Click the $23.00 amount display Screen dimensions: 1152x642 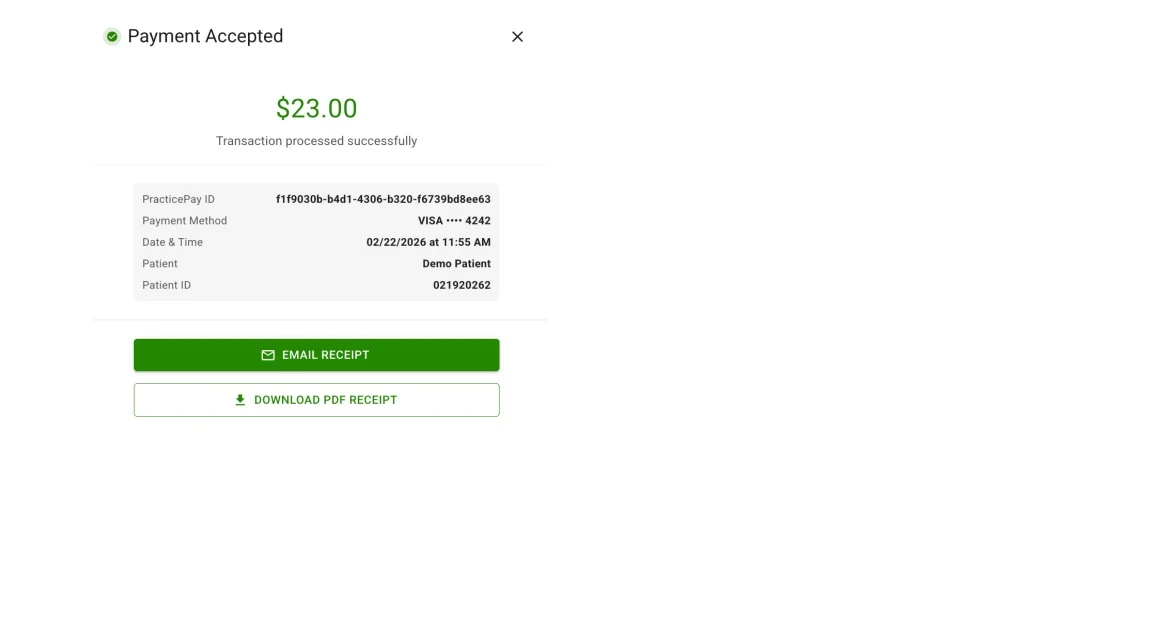tap(316, 107)
